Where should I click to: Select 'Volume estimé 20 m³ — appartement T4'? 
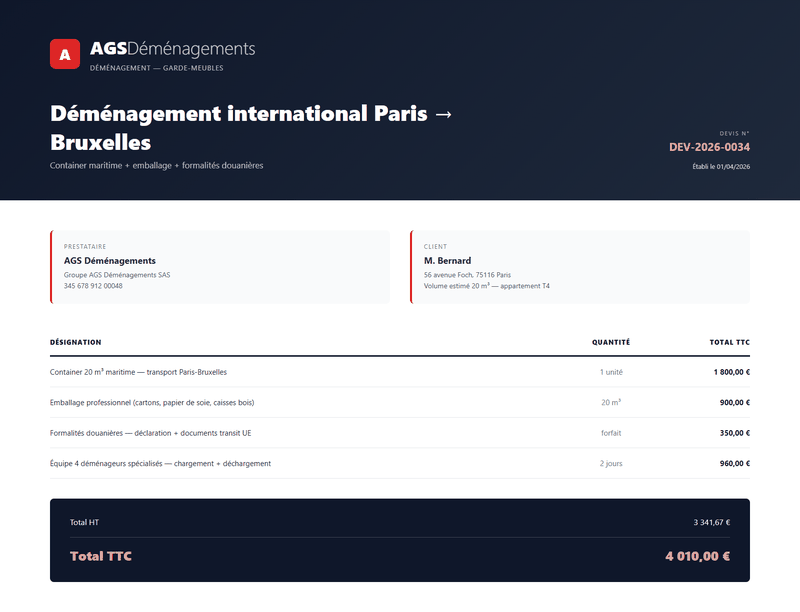487,286
